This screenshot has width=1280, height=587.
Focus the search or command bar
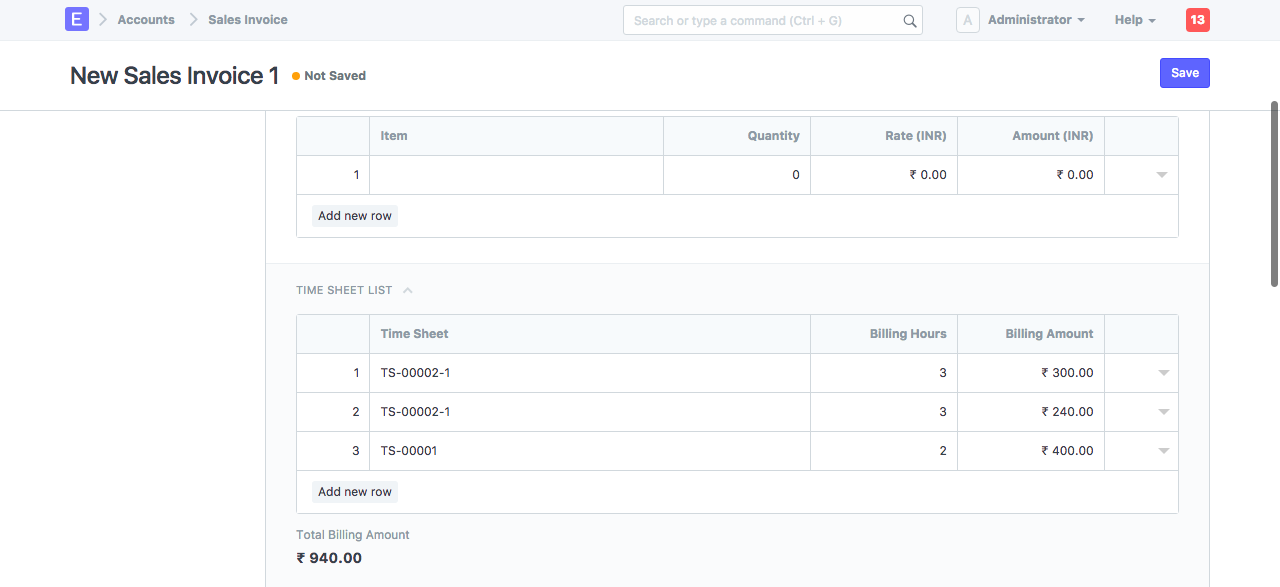pos(765,20)
